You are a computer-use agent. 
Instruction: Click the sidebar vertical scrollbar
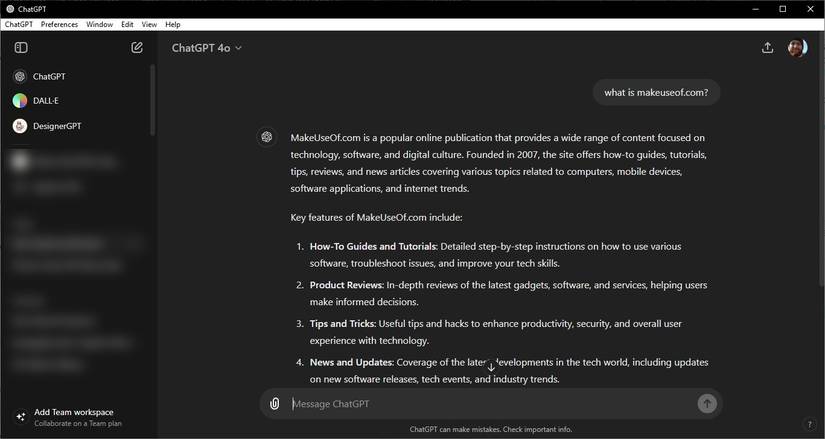(x=153, y=100)
